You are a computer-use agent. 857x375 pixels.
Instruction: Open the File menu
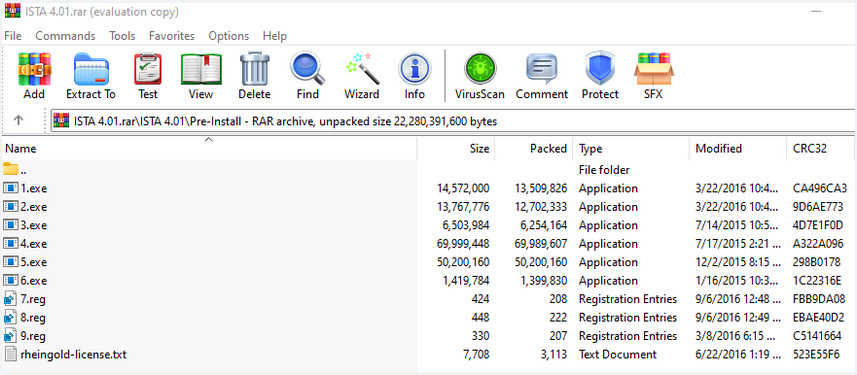click(x=13, y=36)
